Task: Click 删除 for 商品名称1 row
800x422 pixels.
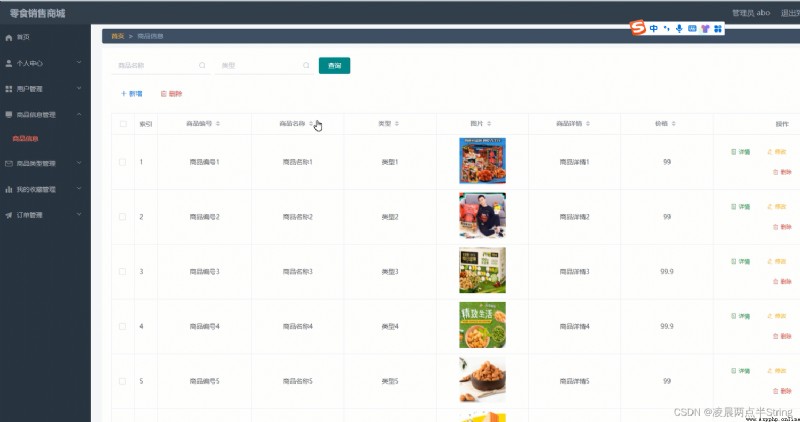Action: (782, 172)
